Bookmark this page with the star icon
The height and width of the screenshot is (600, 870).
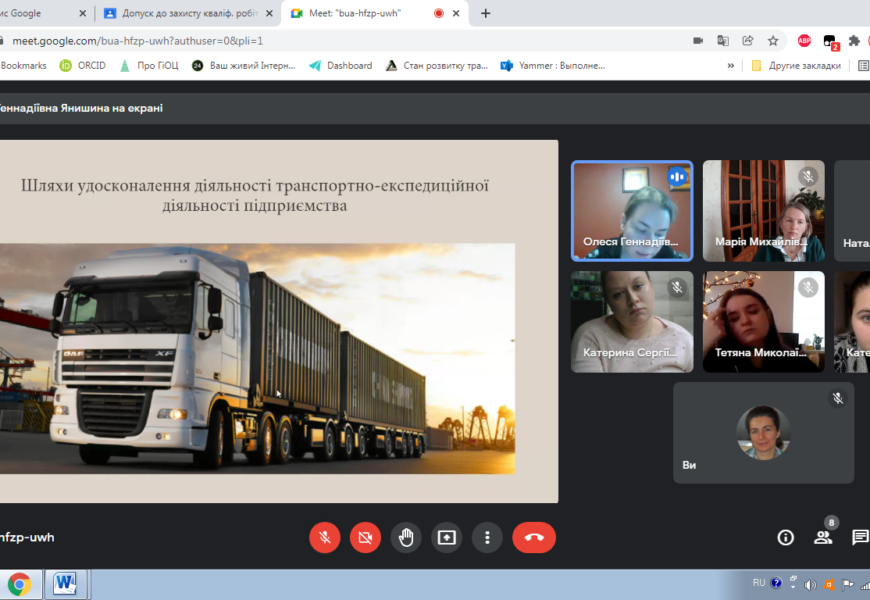point(773,41)
